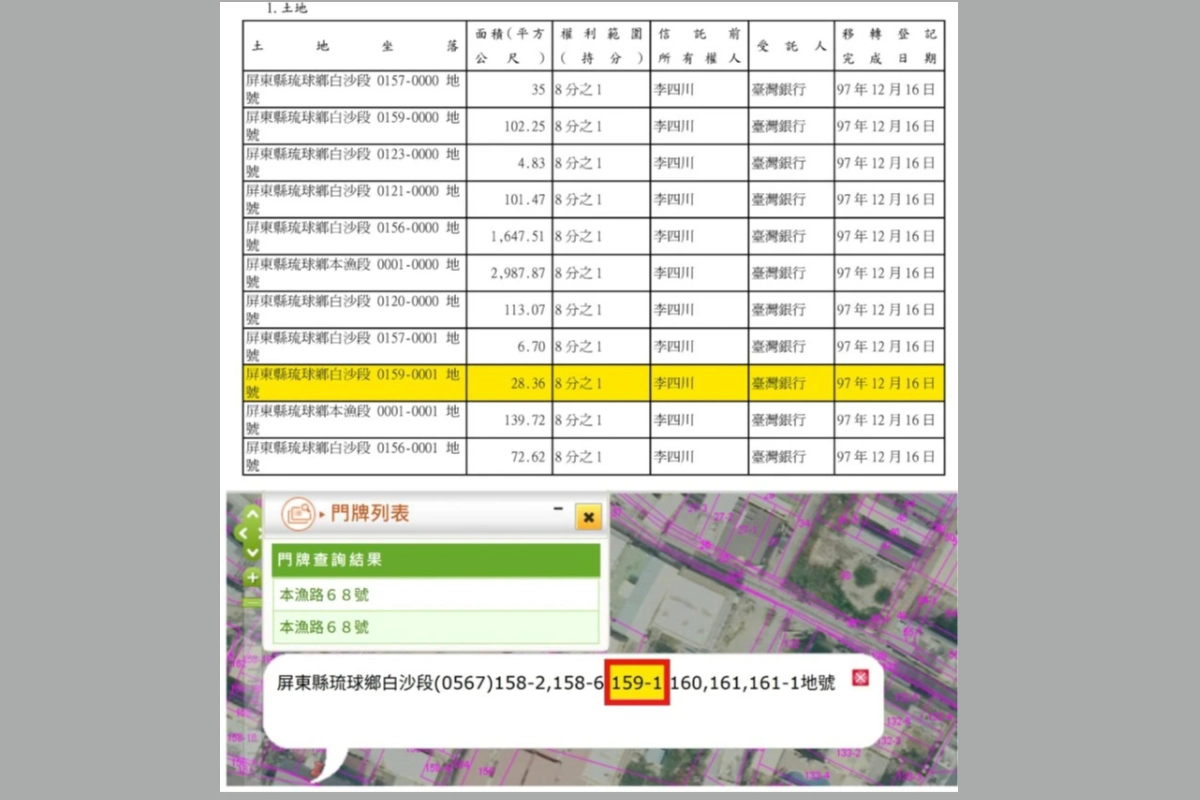Zoom out using the minus map icon
The image size is (1200, 800).
252,602
